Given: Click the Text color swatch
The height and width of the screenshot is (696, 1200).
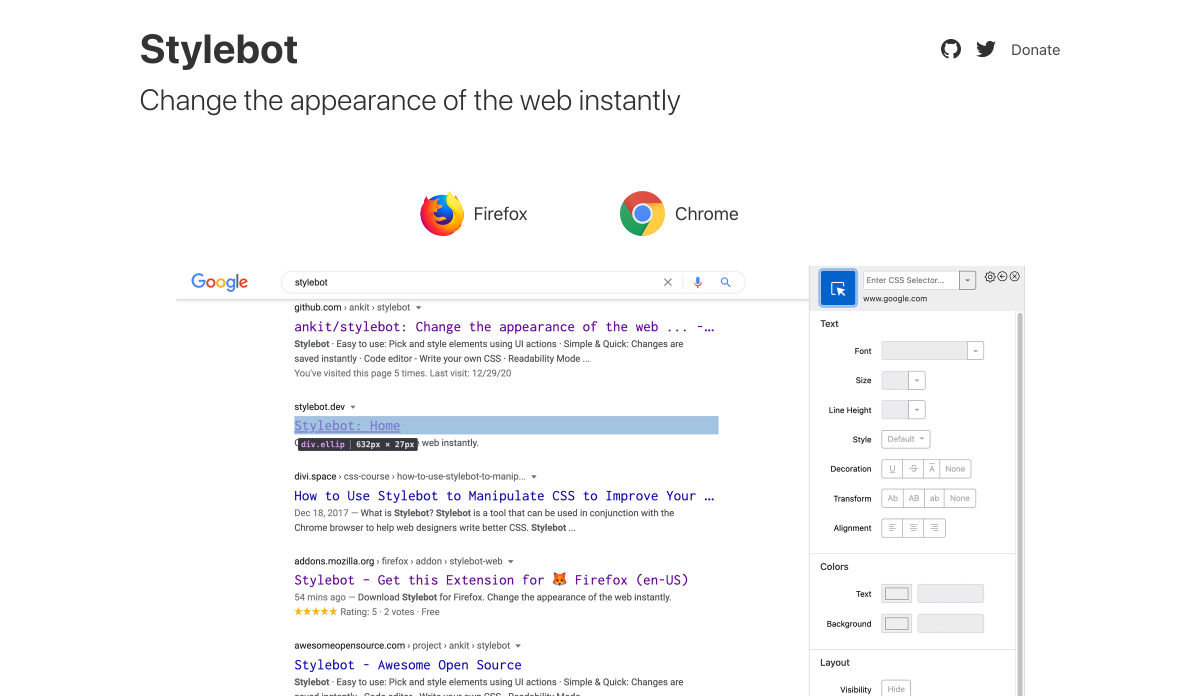Looking at the screenshot, I should pos(897,594).
